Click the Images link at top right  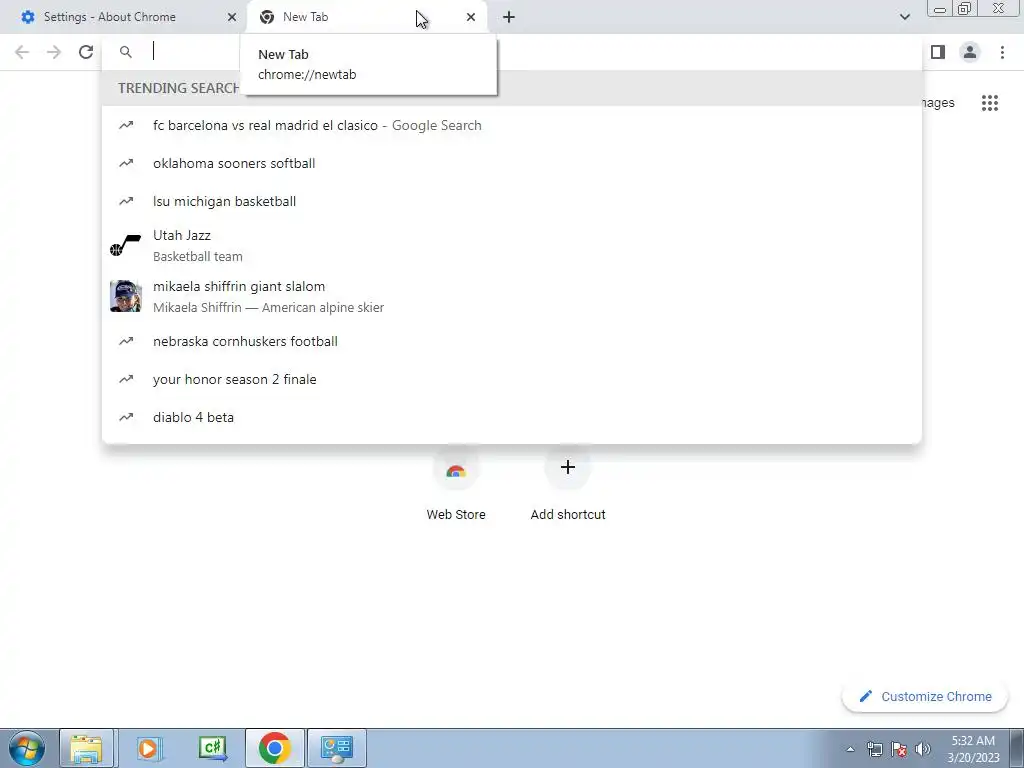click(x=938, y=103)
